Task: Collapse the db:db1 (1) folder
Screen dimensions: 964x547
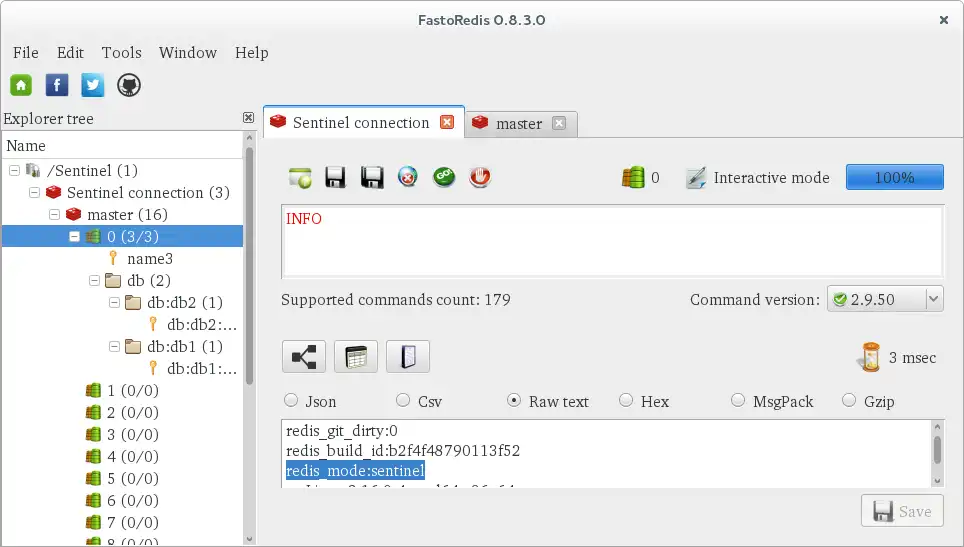Action: coord(114,347)
